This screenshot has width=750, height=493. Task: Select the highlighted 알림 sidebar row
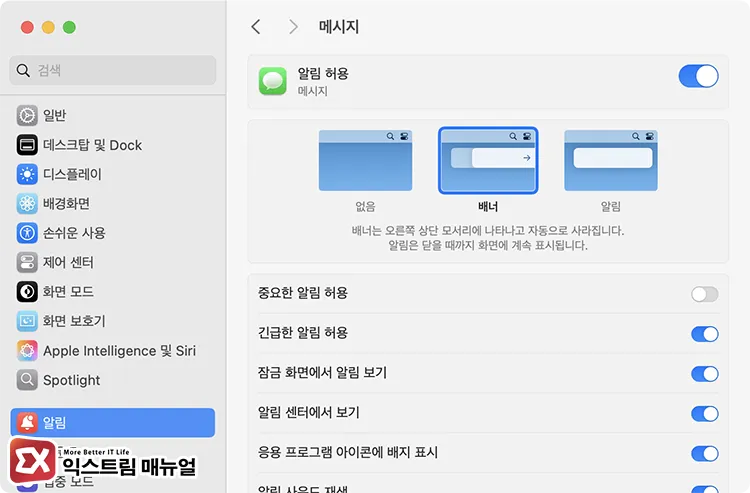tap(112, 422)
